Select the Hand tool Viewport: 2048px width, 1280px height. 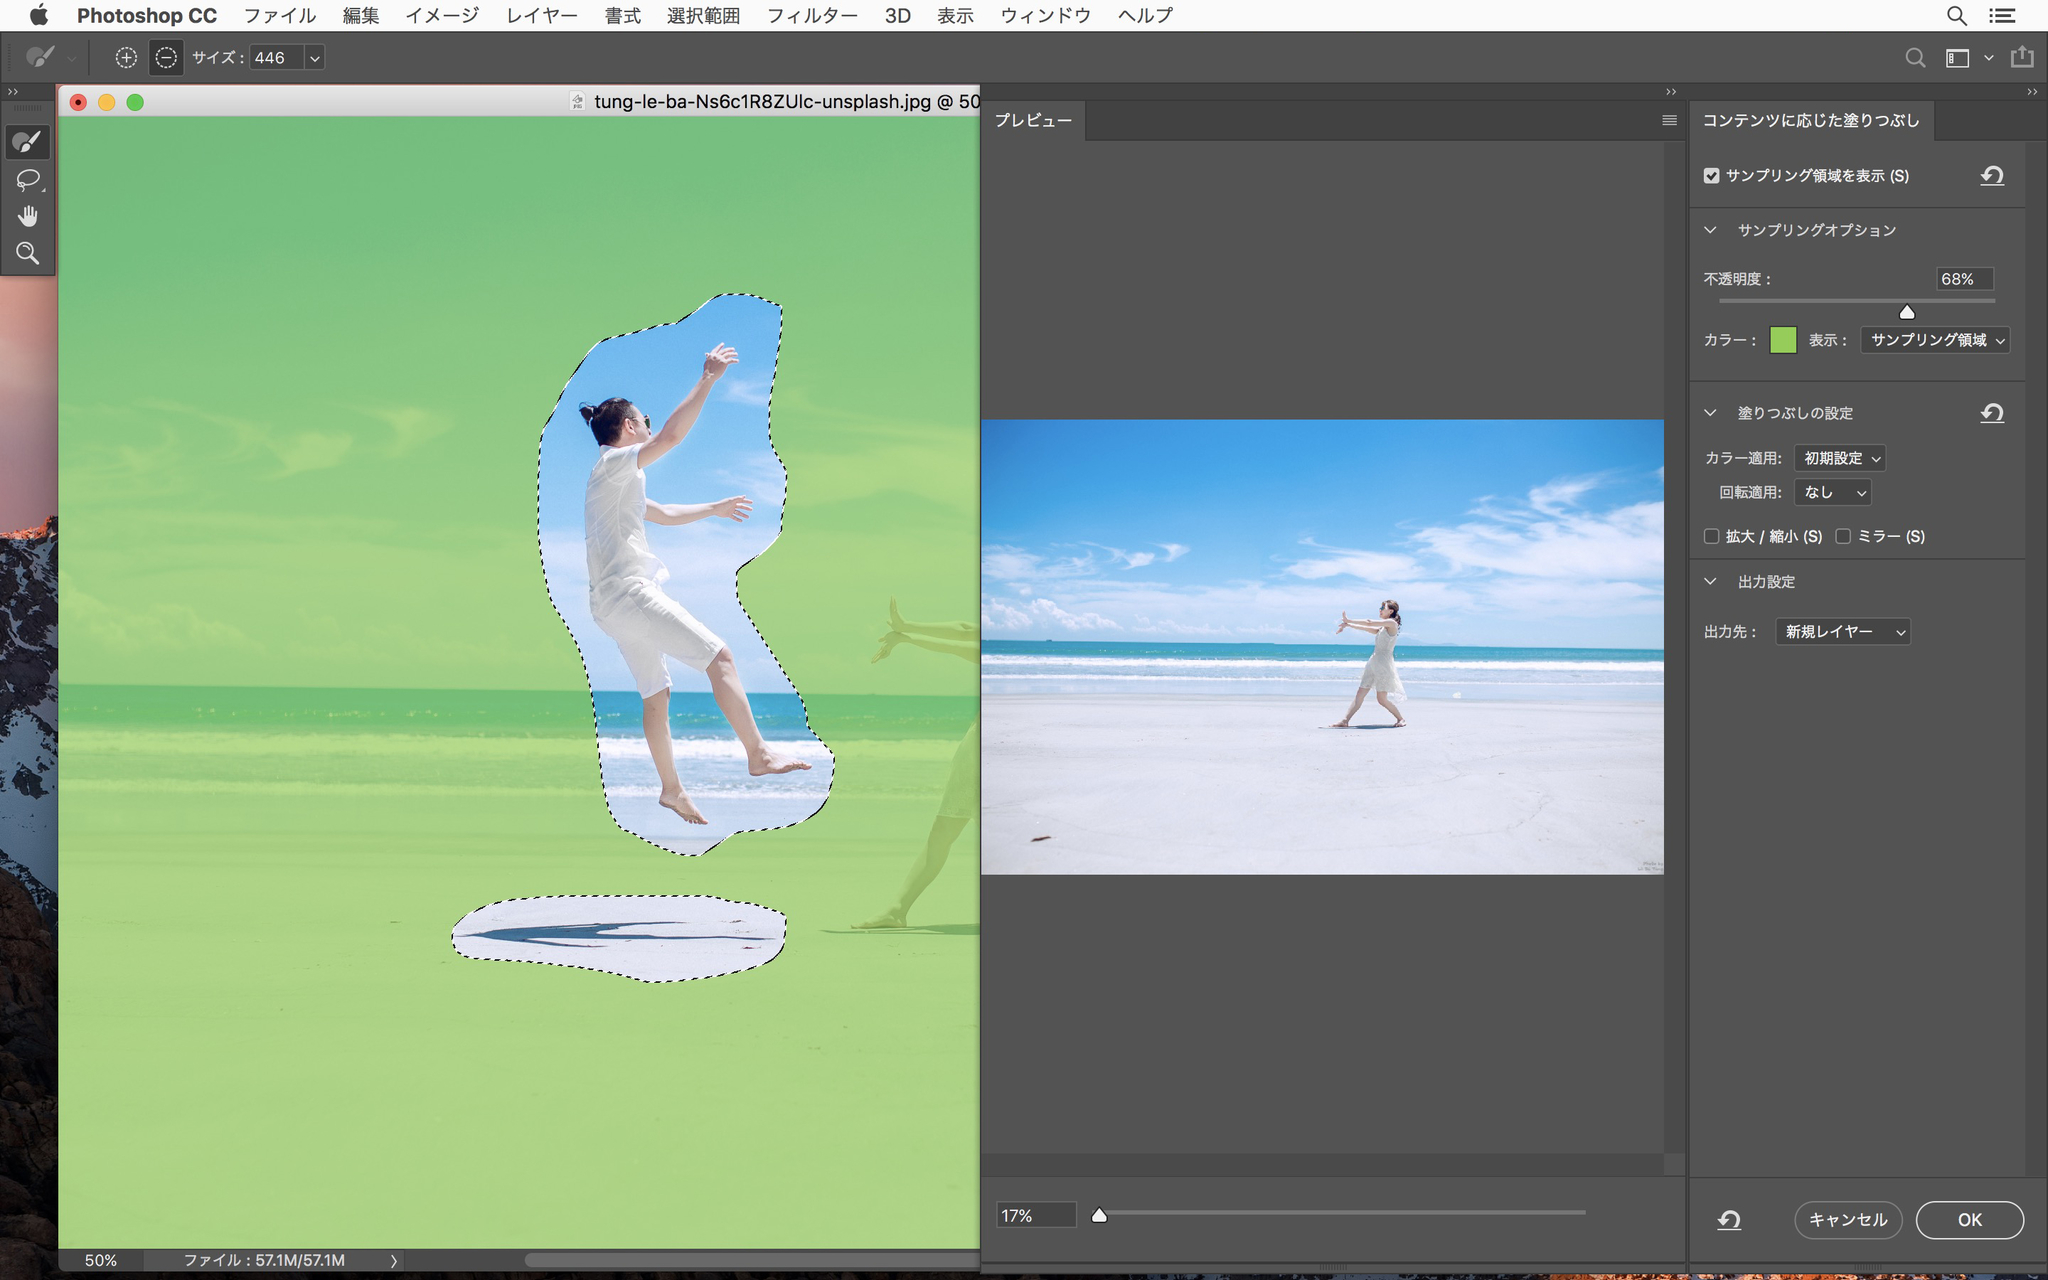(27, 217)
